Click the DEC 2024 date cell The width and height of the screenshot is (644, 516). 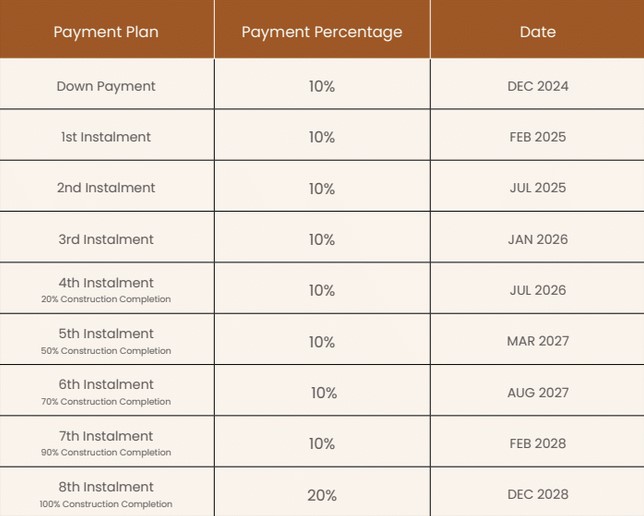tap(538, 86)
